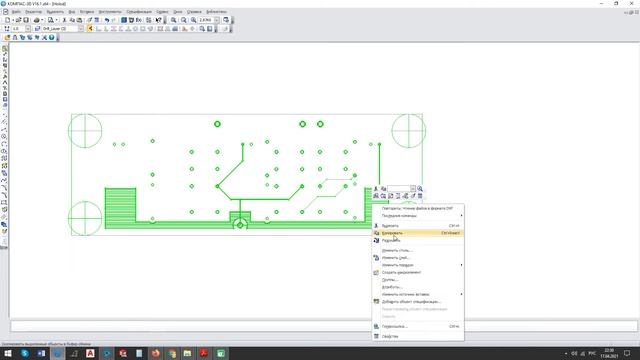Undo the last action
This screenshot has height=360, width=640.
pyautogui.click(x=107, y=20)
